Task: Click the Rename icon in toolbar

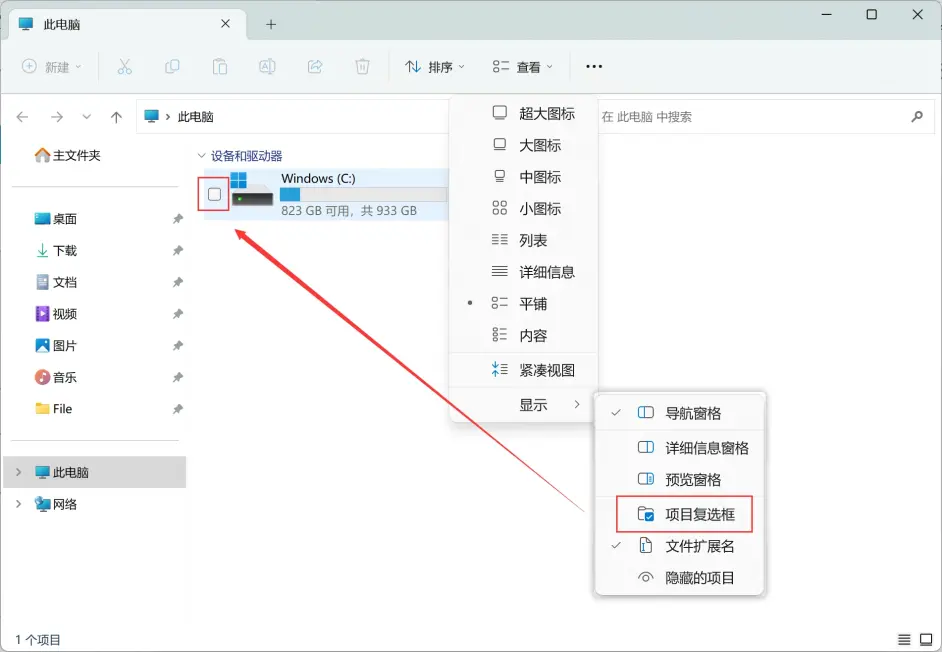Action: pyautogui.click(x=267, y=67)
